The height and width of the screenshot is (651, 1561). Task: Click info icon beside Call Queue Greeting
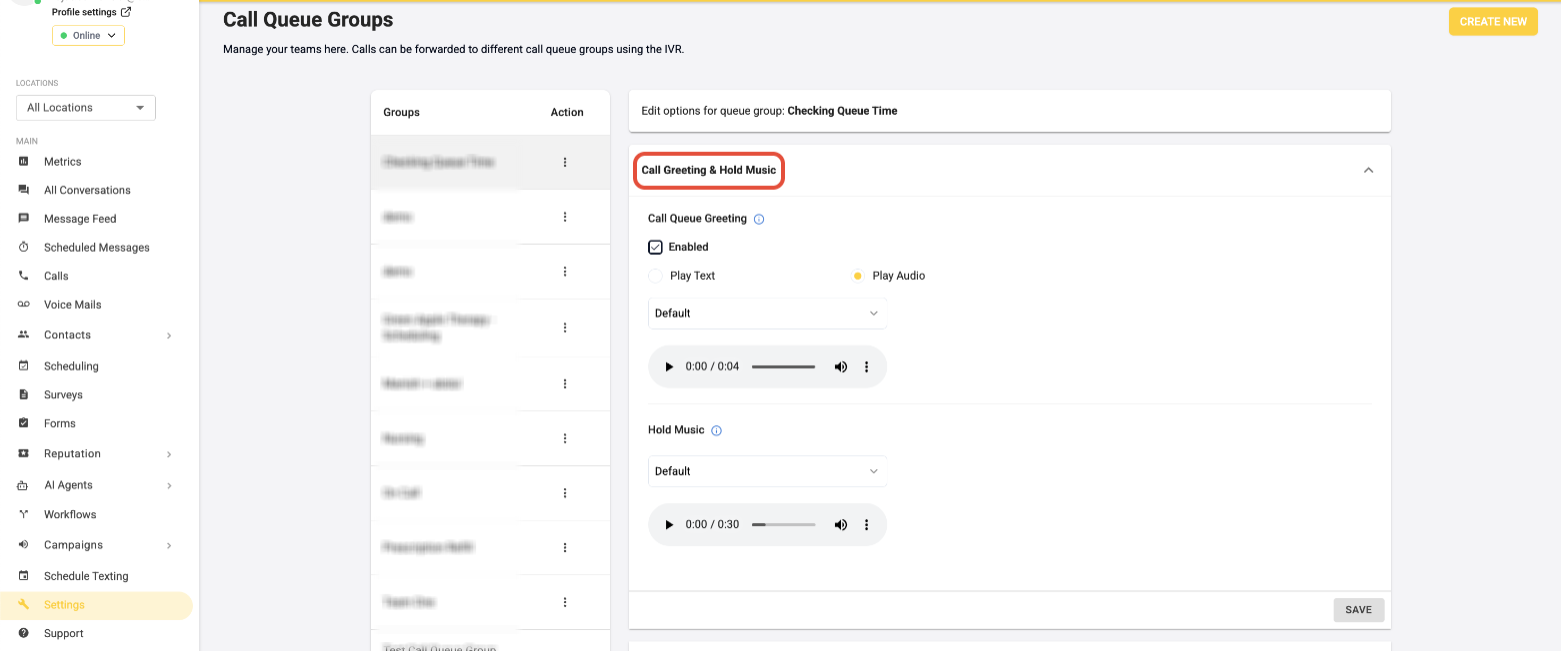coord(759,219)
